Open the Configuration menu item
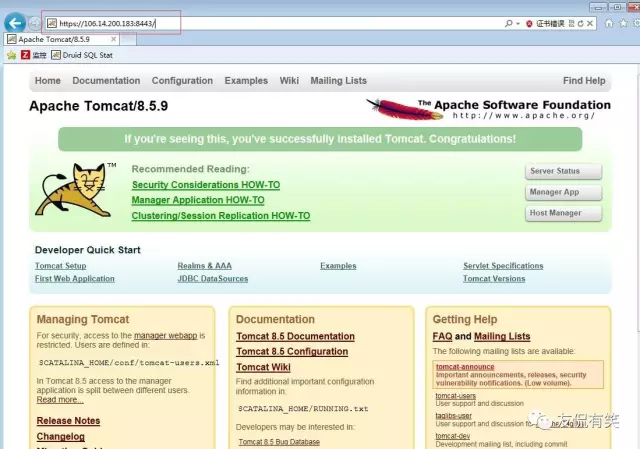The image size is (640, 449). tap(182, 81)
